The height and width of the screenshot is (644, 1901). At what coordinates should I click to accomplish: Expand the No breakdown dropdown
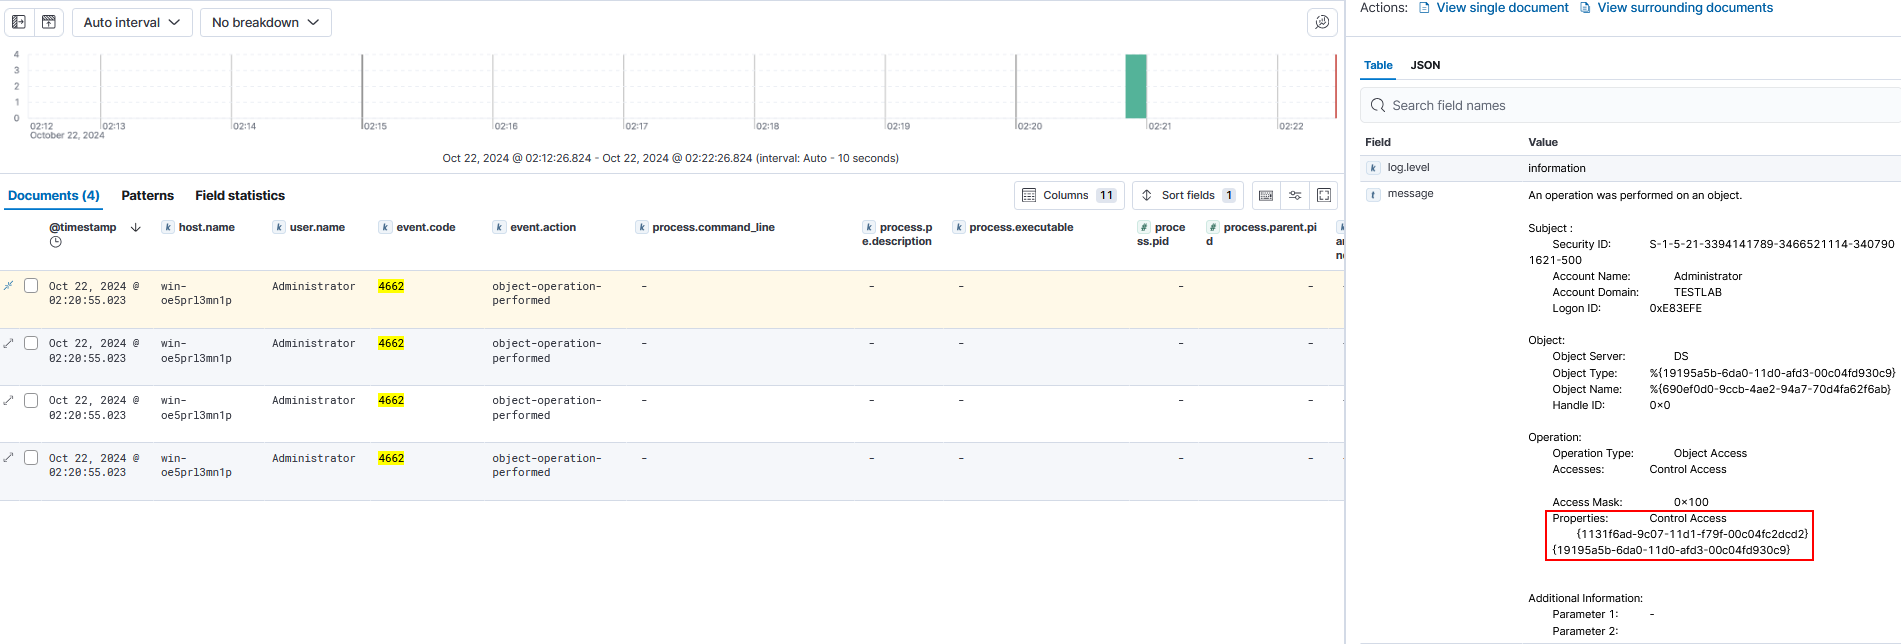(265, 22)
